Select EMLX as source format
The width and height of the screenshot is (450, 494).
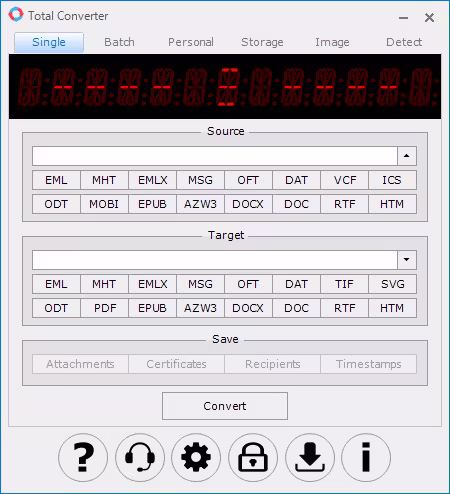(152, 180)
